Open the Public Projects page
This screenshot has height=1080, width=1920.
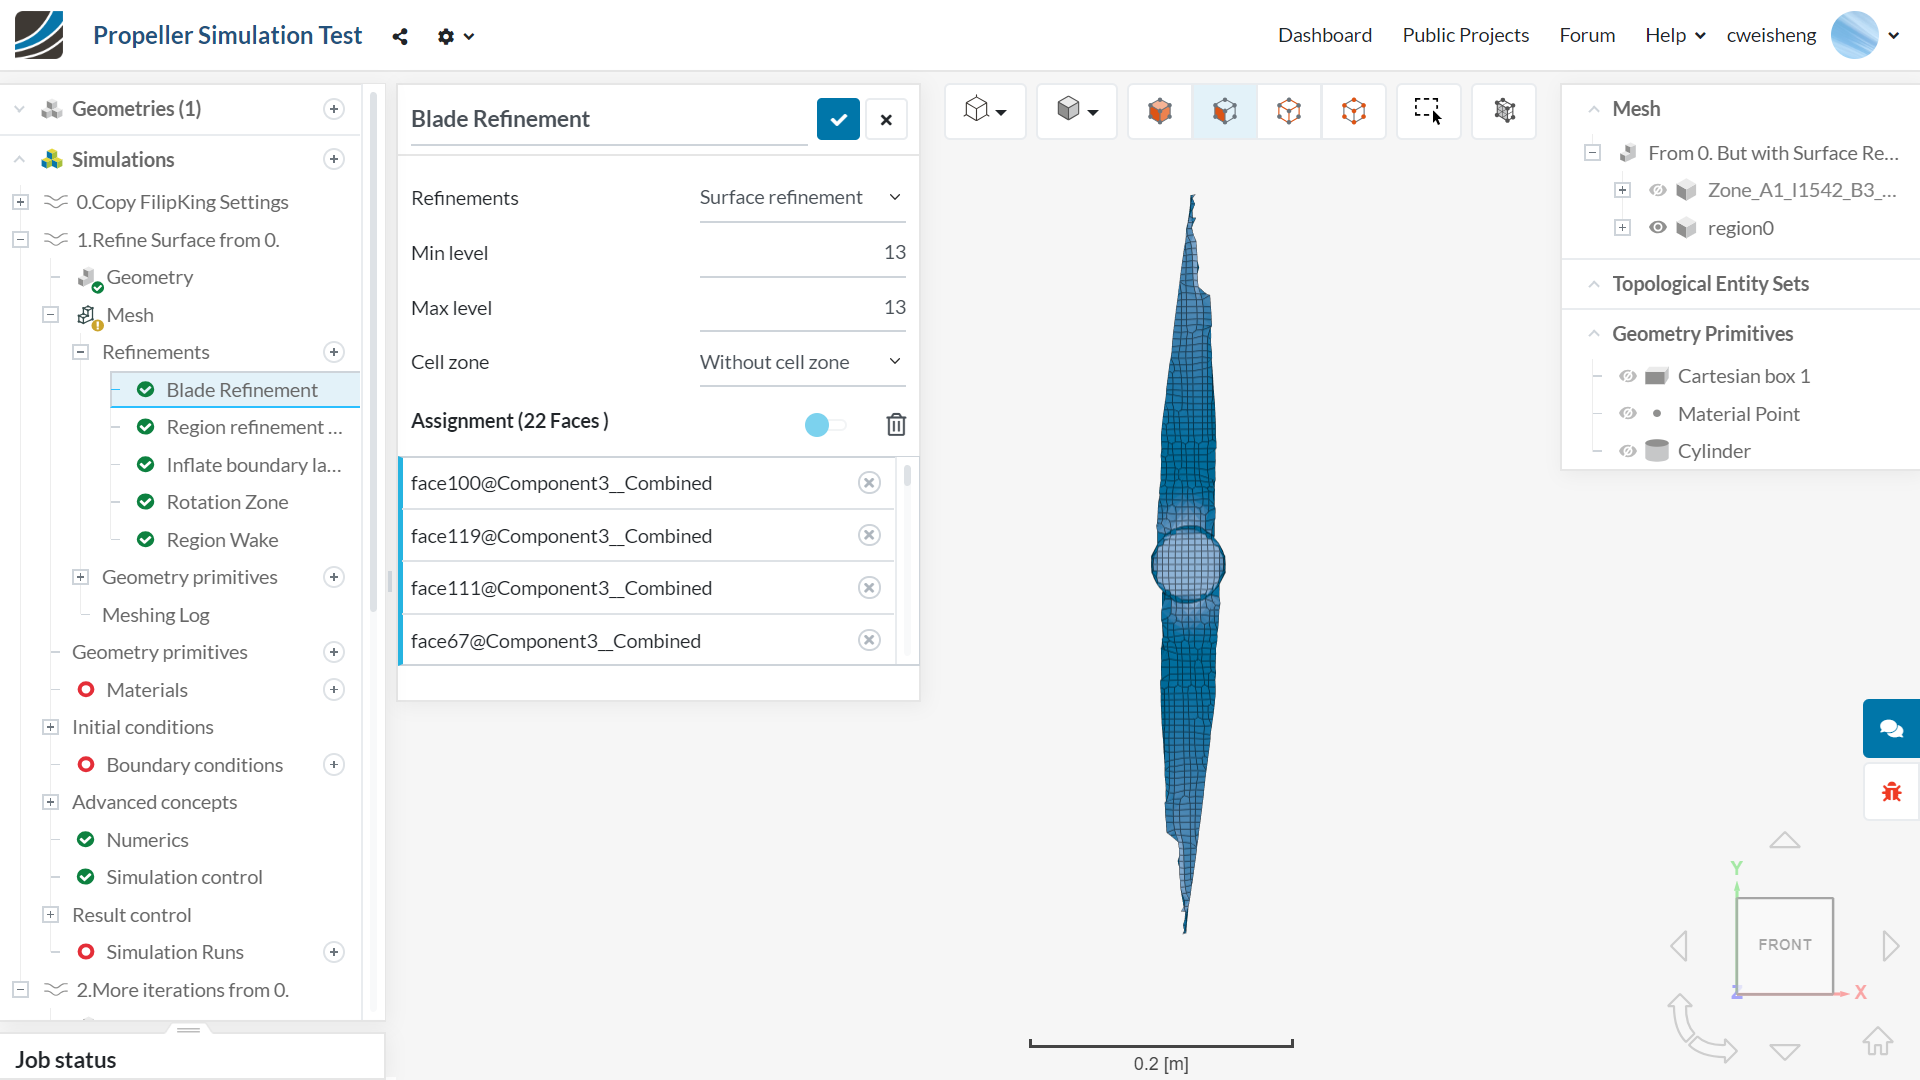(x=1465, y=35)
